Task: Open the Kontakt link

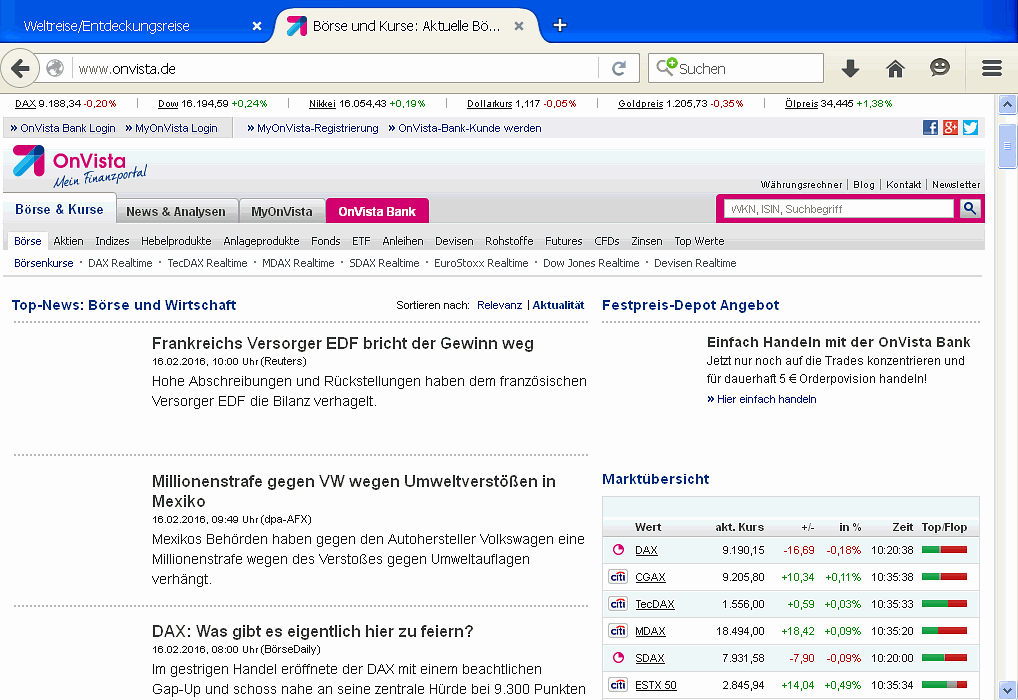Action: click(x=904, y=184)
